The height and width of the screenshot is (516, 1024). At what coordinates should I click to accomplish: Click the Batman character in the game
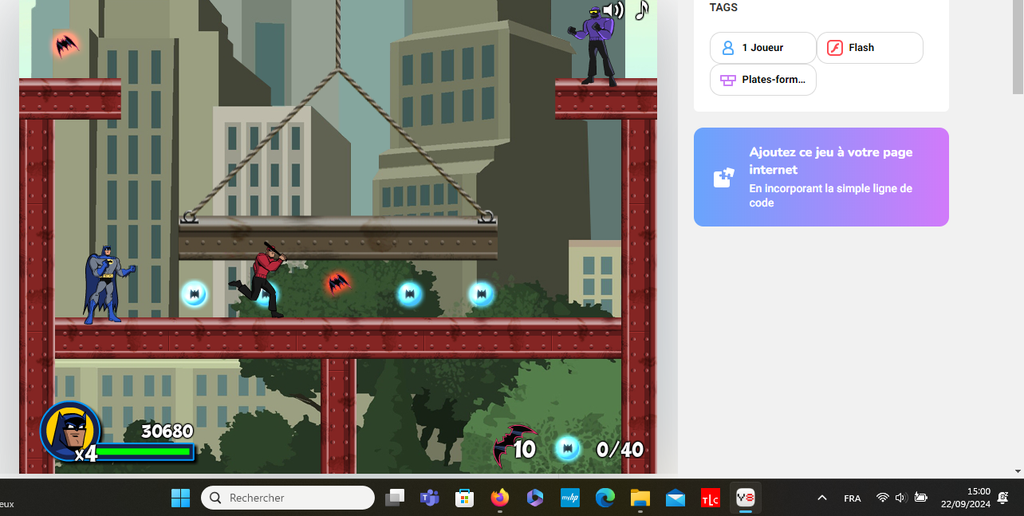point(105,284)
